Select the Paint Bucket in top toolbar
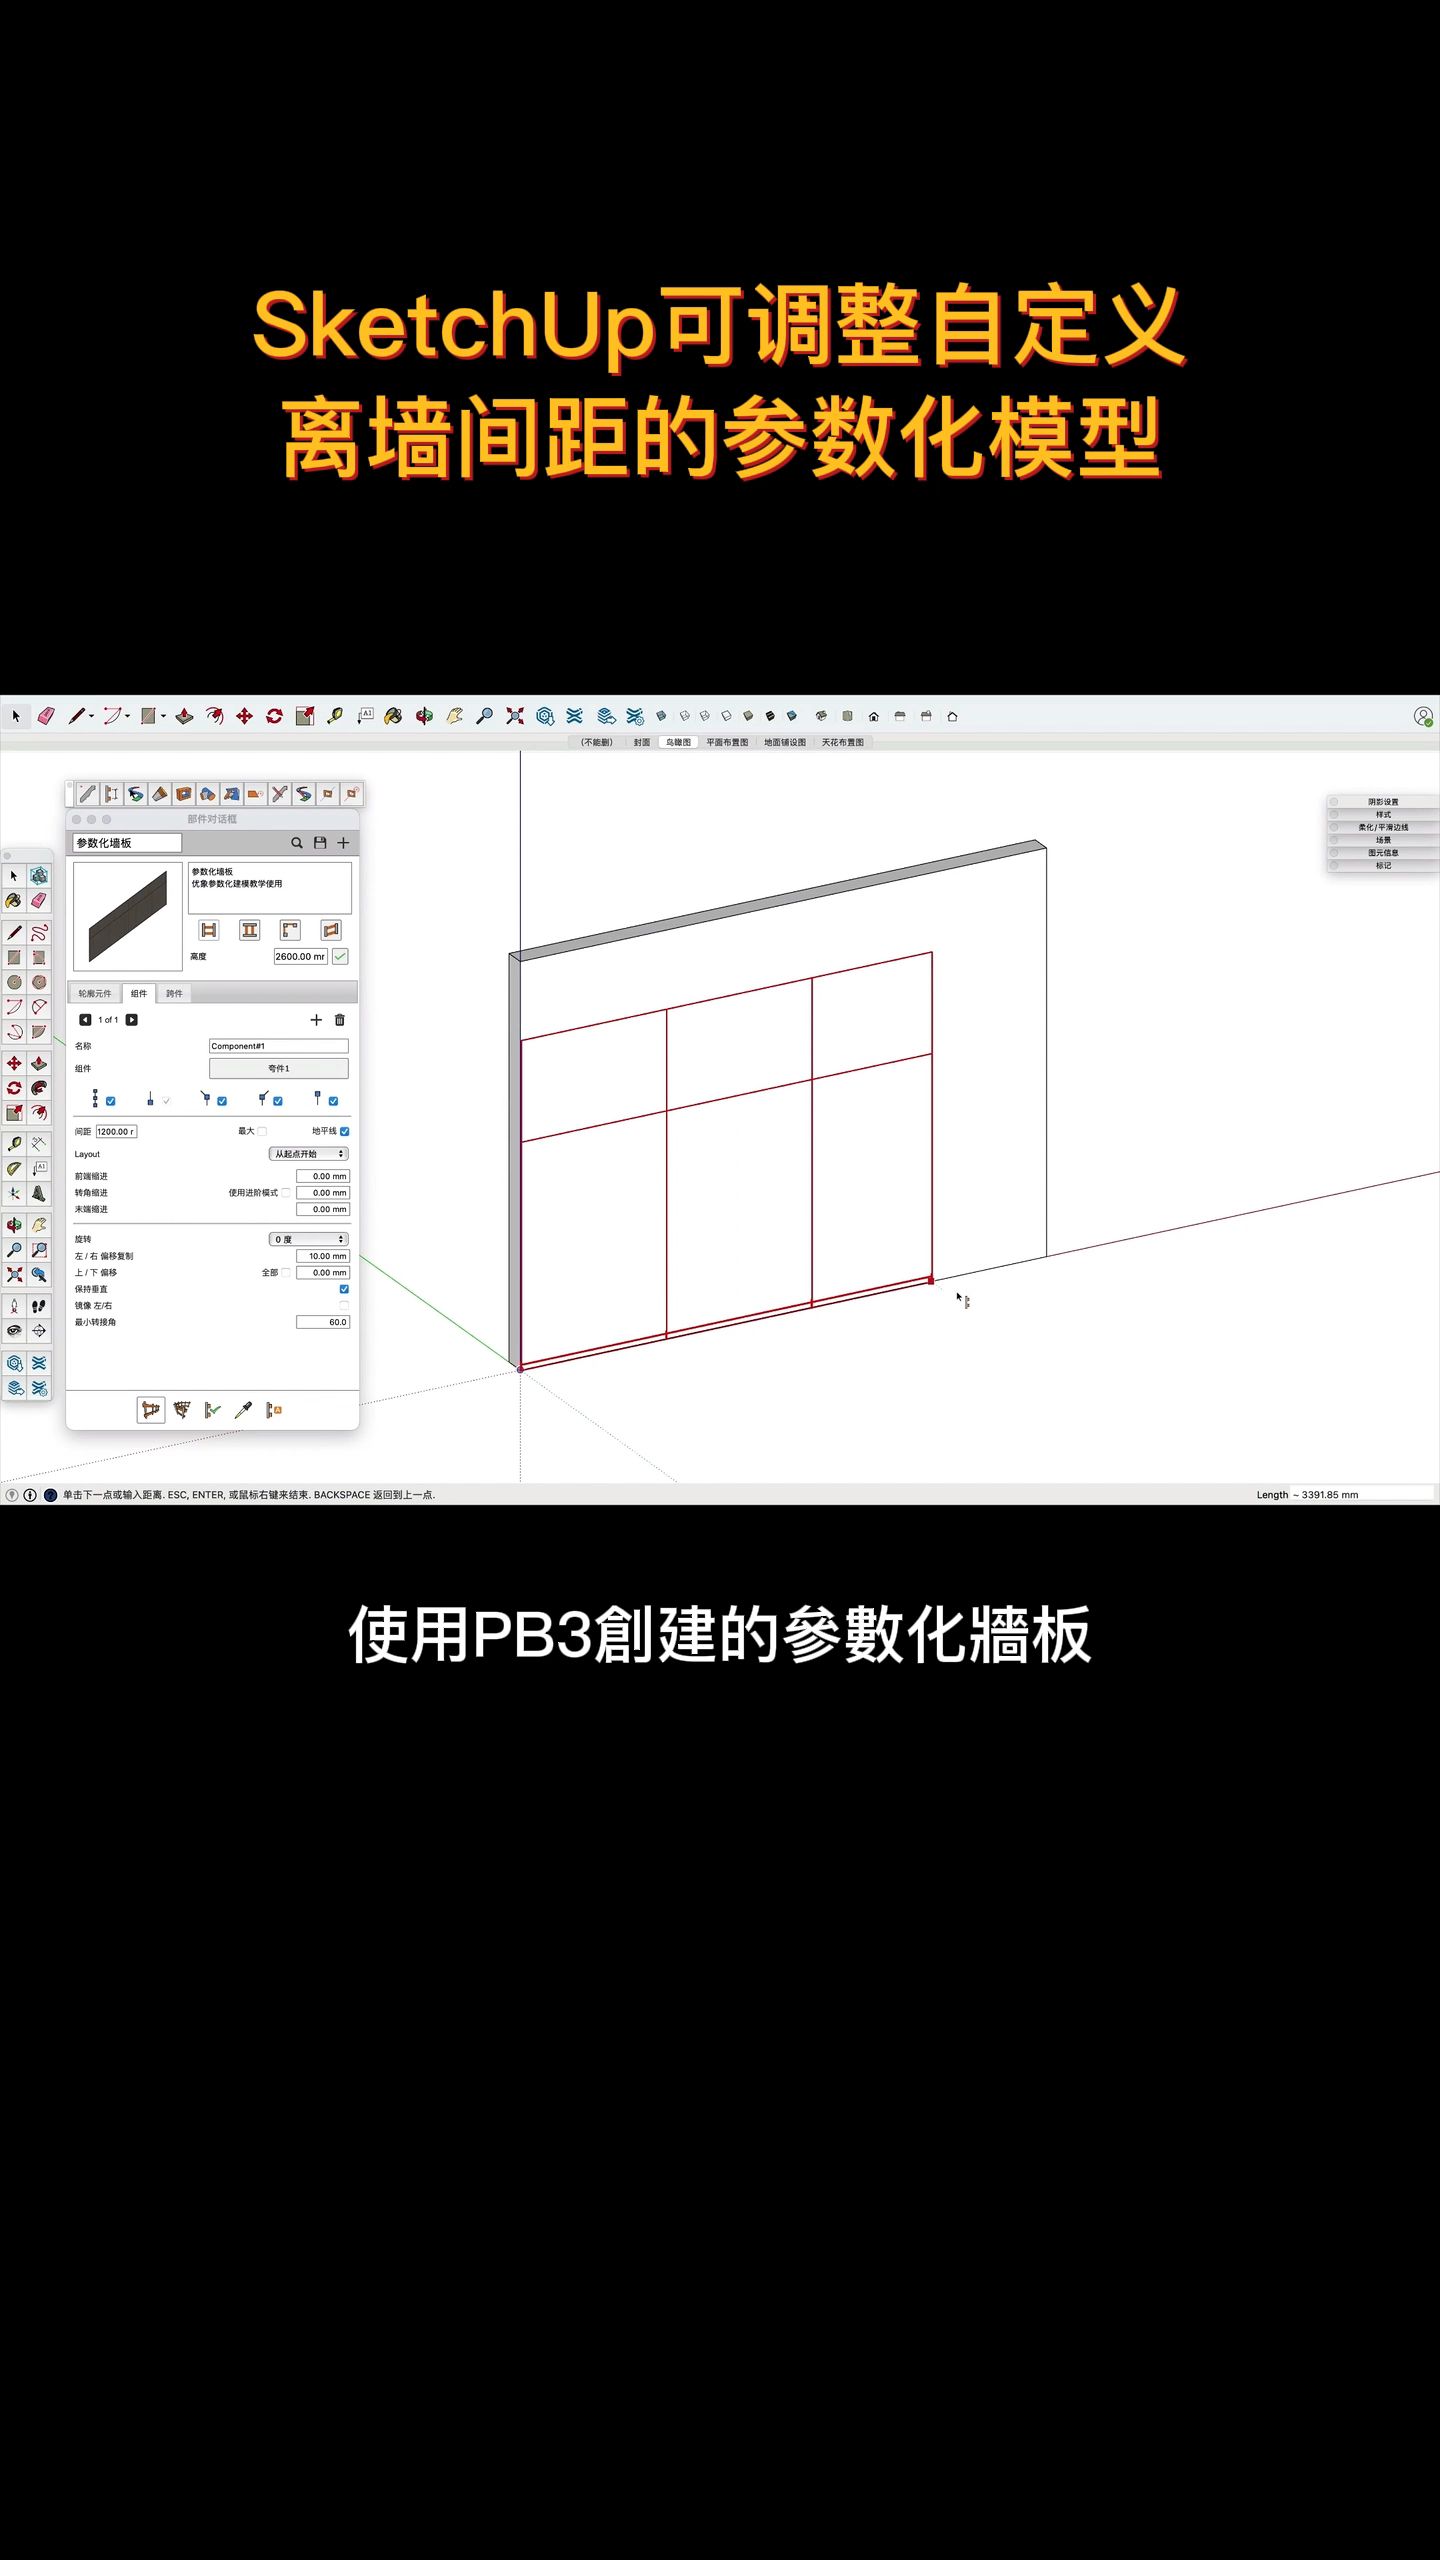The width and height of the screenshot is (1440, 2560). [x=393, y=716]
